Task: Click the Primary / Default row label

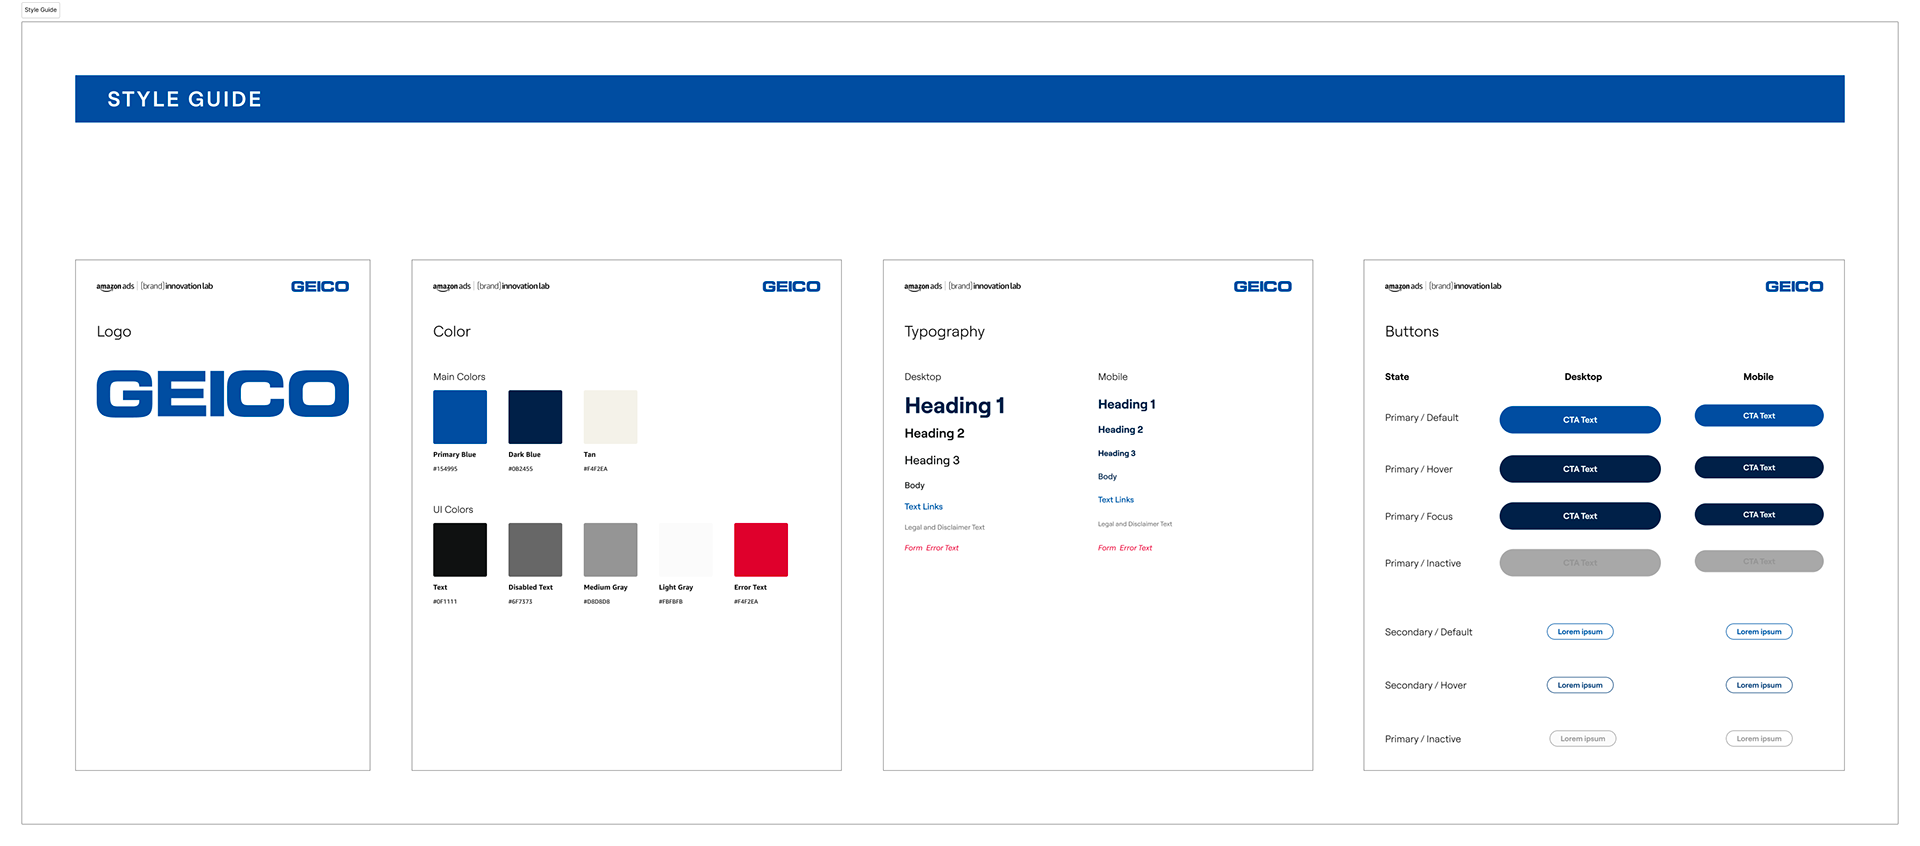Action: pos(1421,418)
